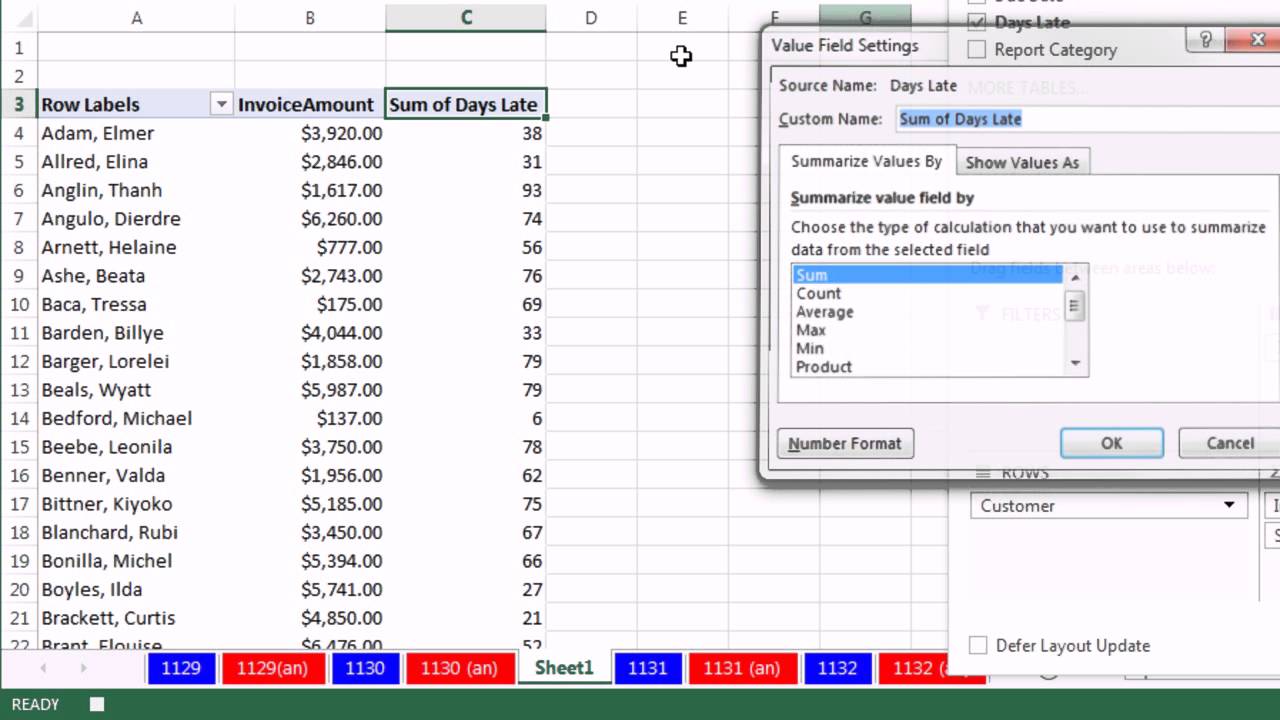Select cell Bedford, Michael
This screenshot has width=1280, height=720.
[136, 418]
